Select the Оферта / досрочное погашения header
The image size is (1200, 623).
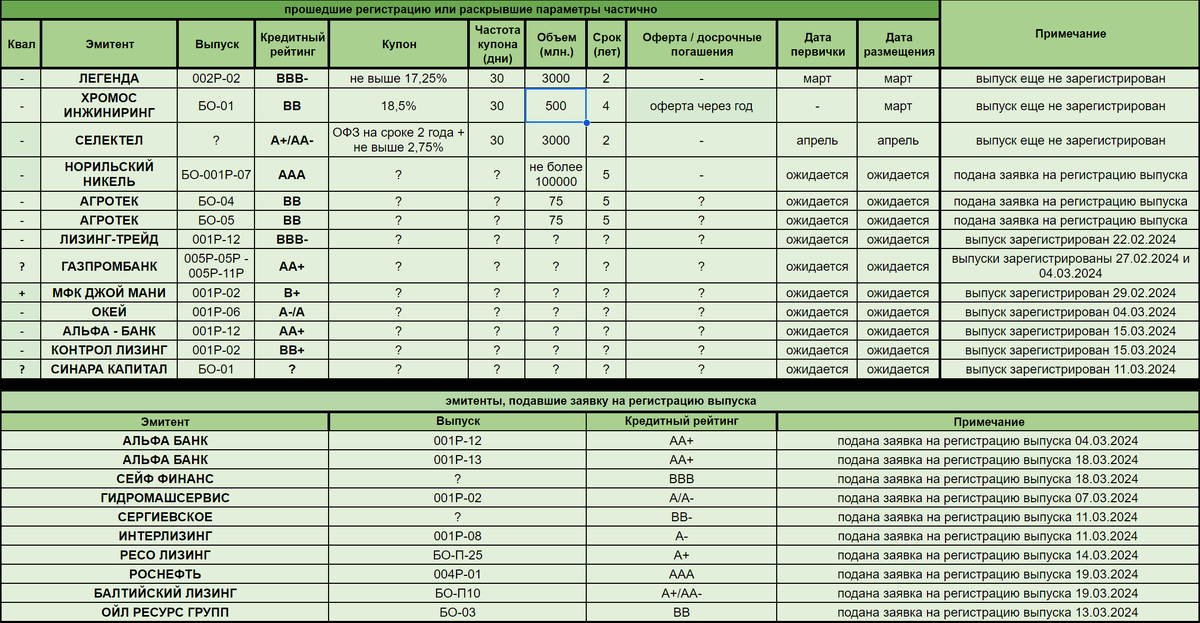click(x=701, y=45)
